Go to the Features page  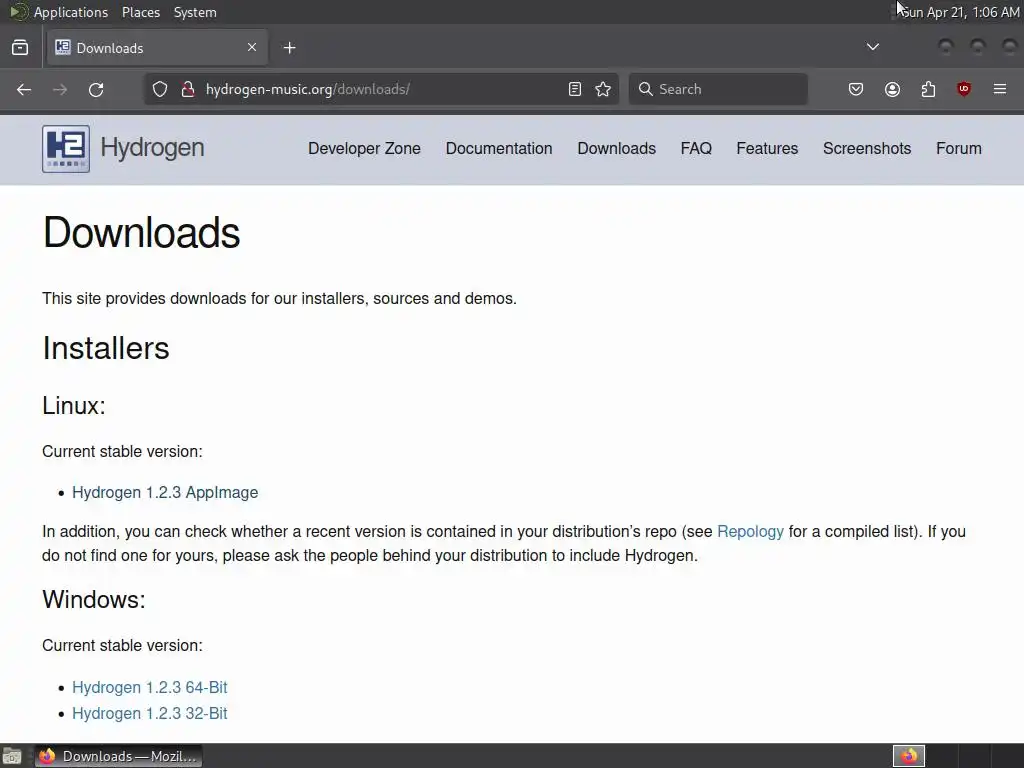[x=767, y=148]
